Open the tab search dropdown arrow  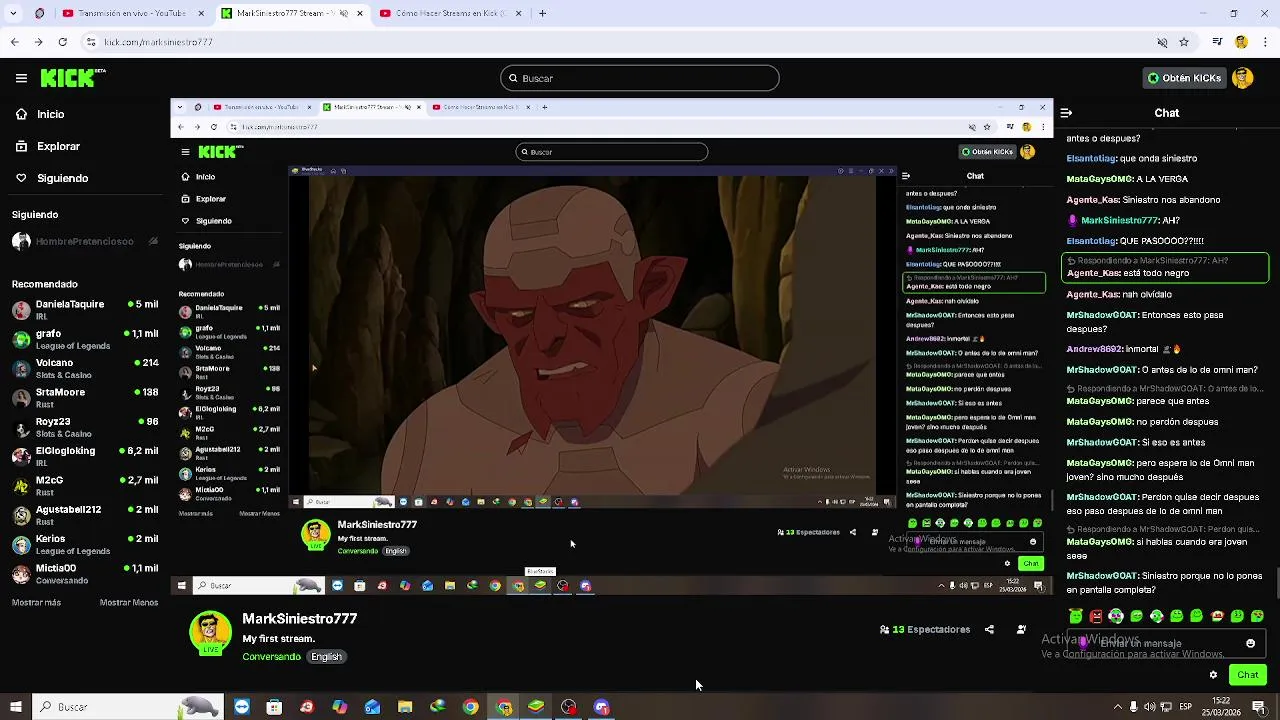pos(14,13)
